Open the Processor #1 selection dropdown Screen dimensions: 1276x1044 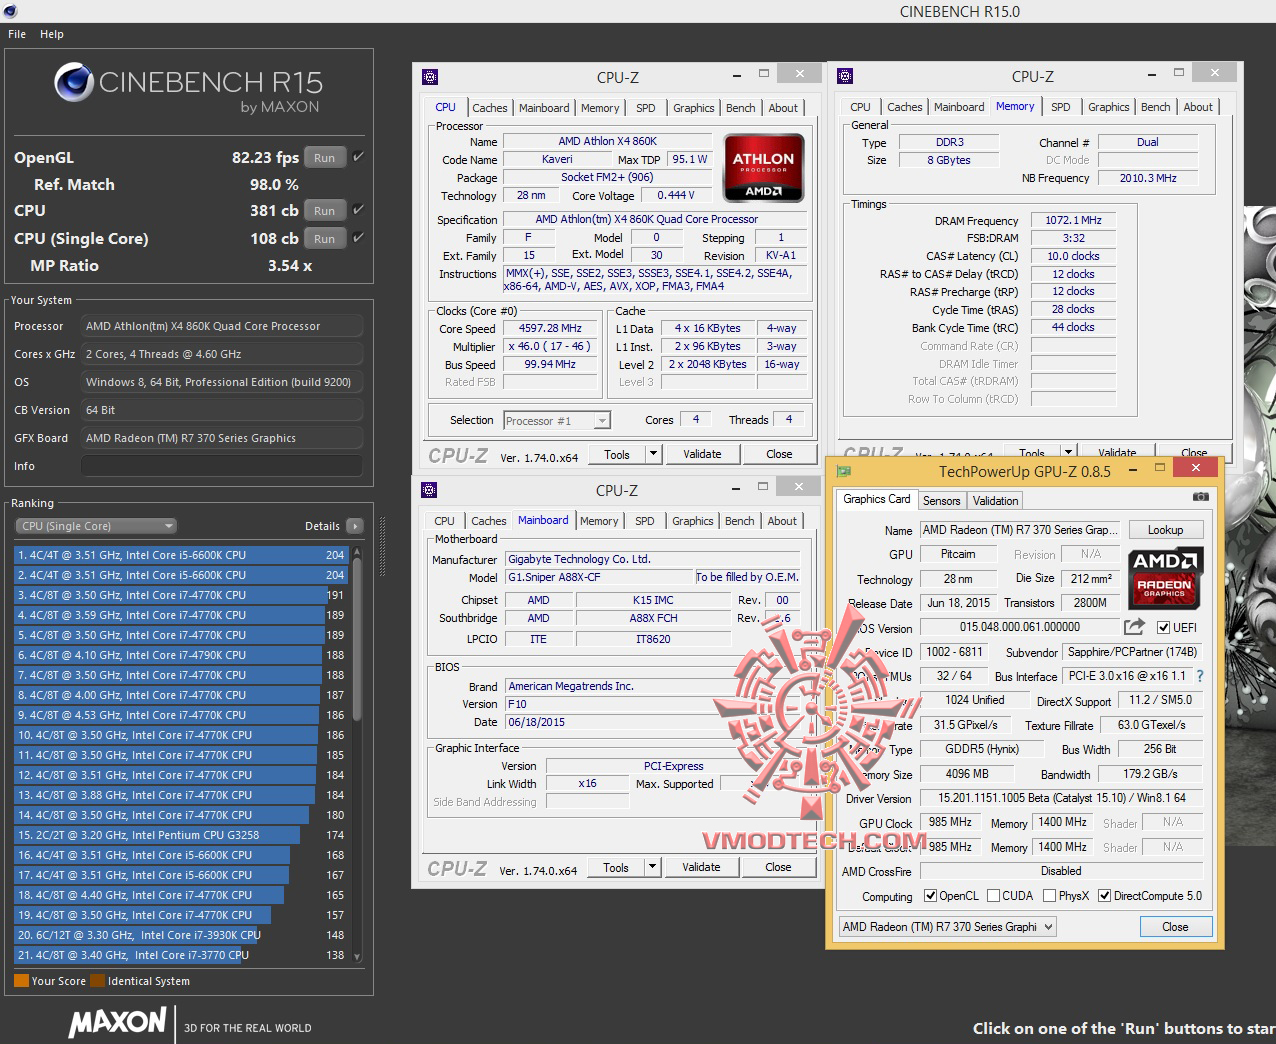tap(557, 421)
